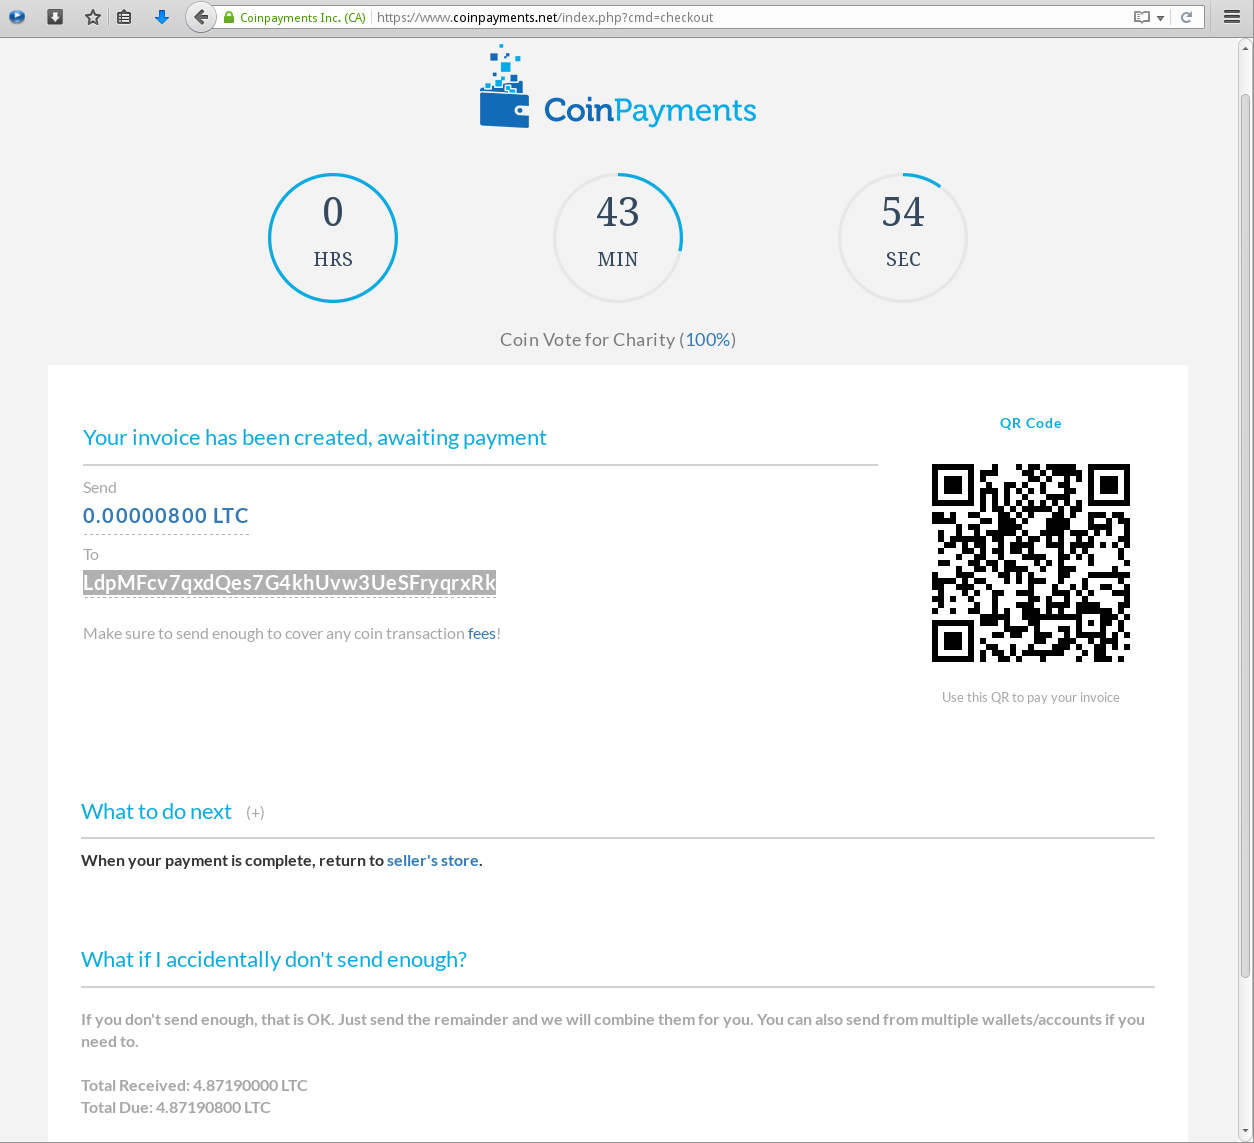The height and width of the screenshot is (1143, 1254).
Task: Click the minutes countdown circle
Action: tap(618, 238)
